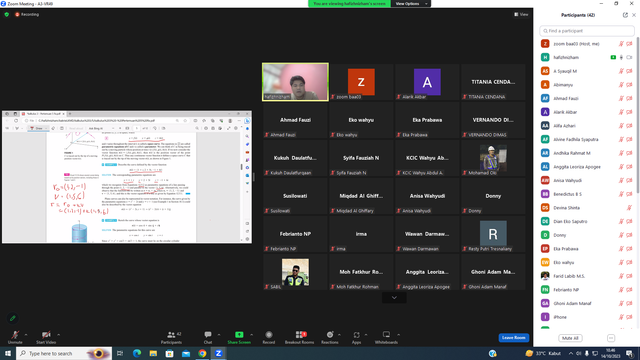This screenshot has height=360, width=640.
Task: Open the more options button beside Mute All
Action: tap(611, 338)
